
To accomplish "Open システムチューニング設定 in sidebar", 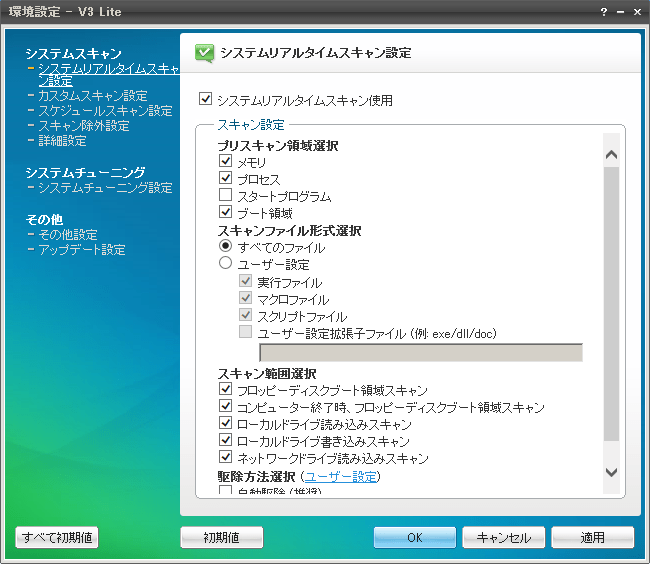I will pyautogui.click(x=105, y=188).
